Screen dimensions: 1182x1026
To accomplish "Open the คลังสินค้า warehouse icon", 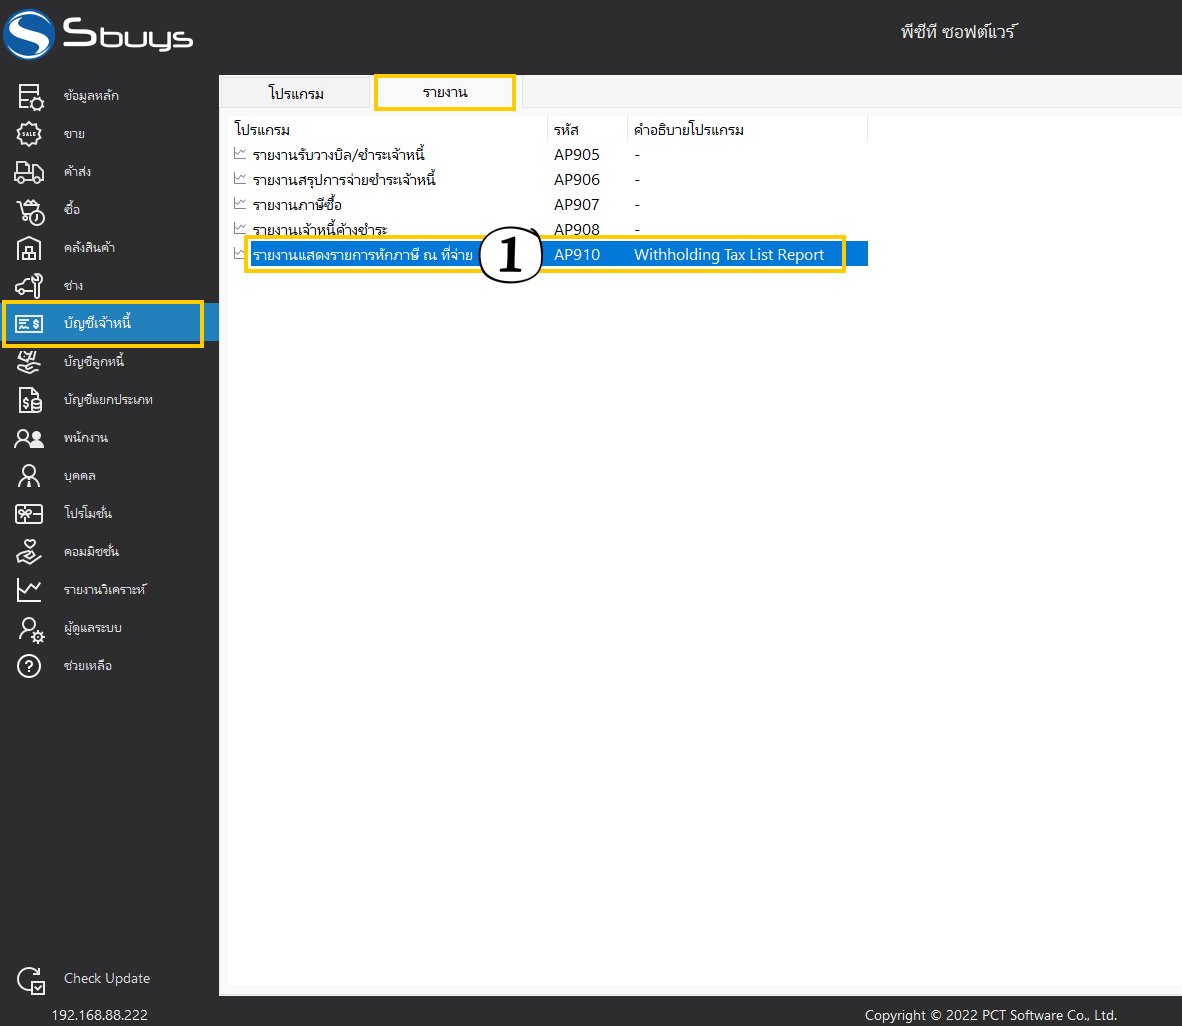I will point(29,248).
